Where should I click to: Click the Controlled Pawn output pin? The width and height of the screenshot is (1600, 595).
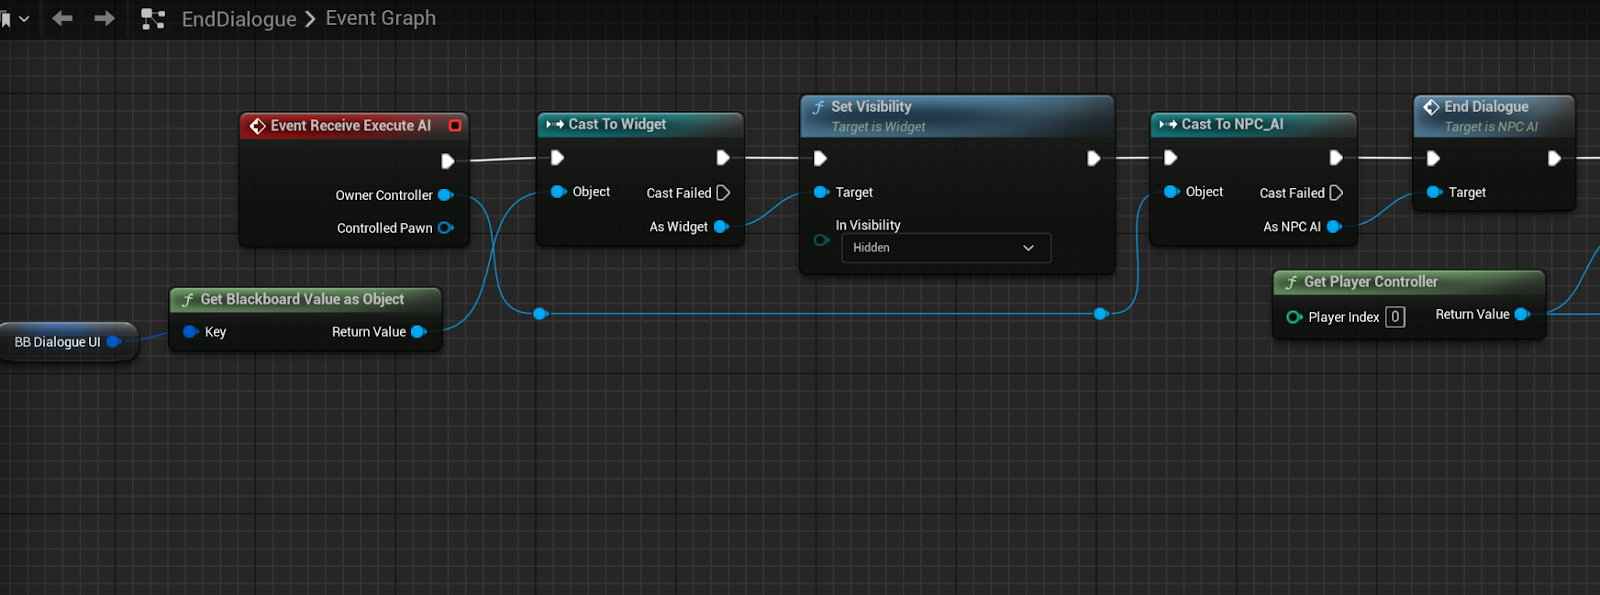(446, 228)
